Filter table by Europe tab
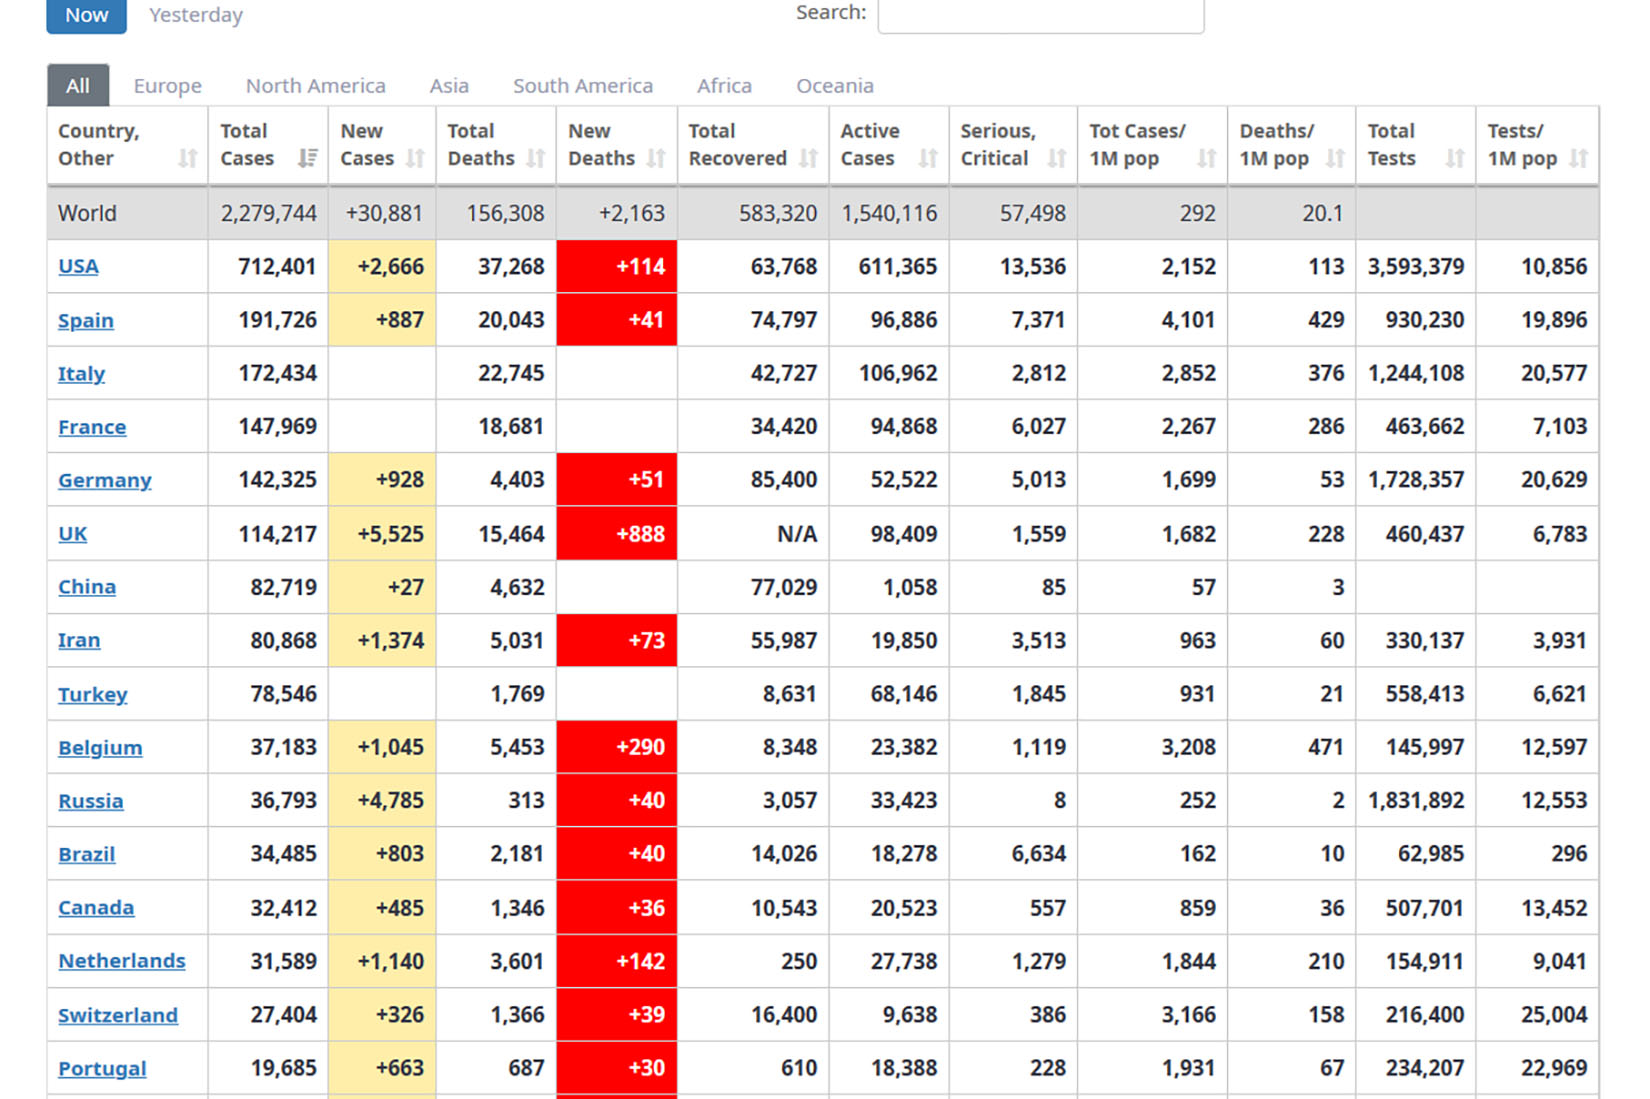 coord(168,86)
